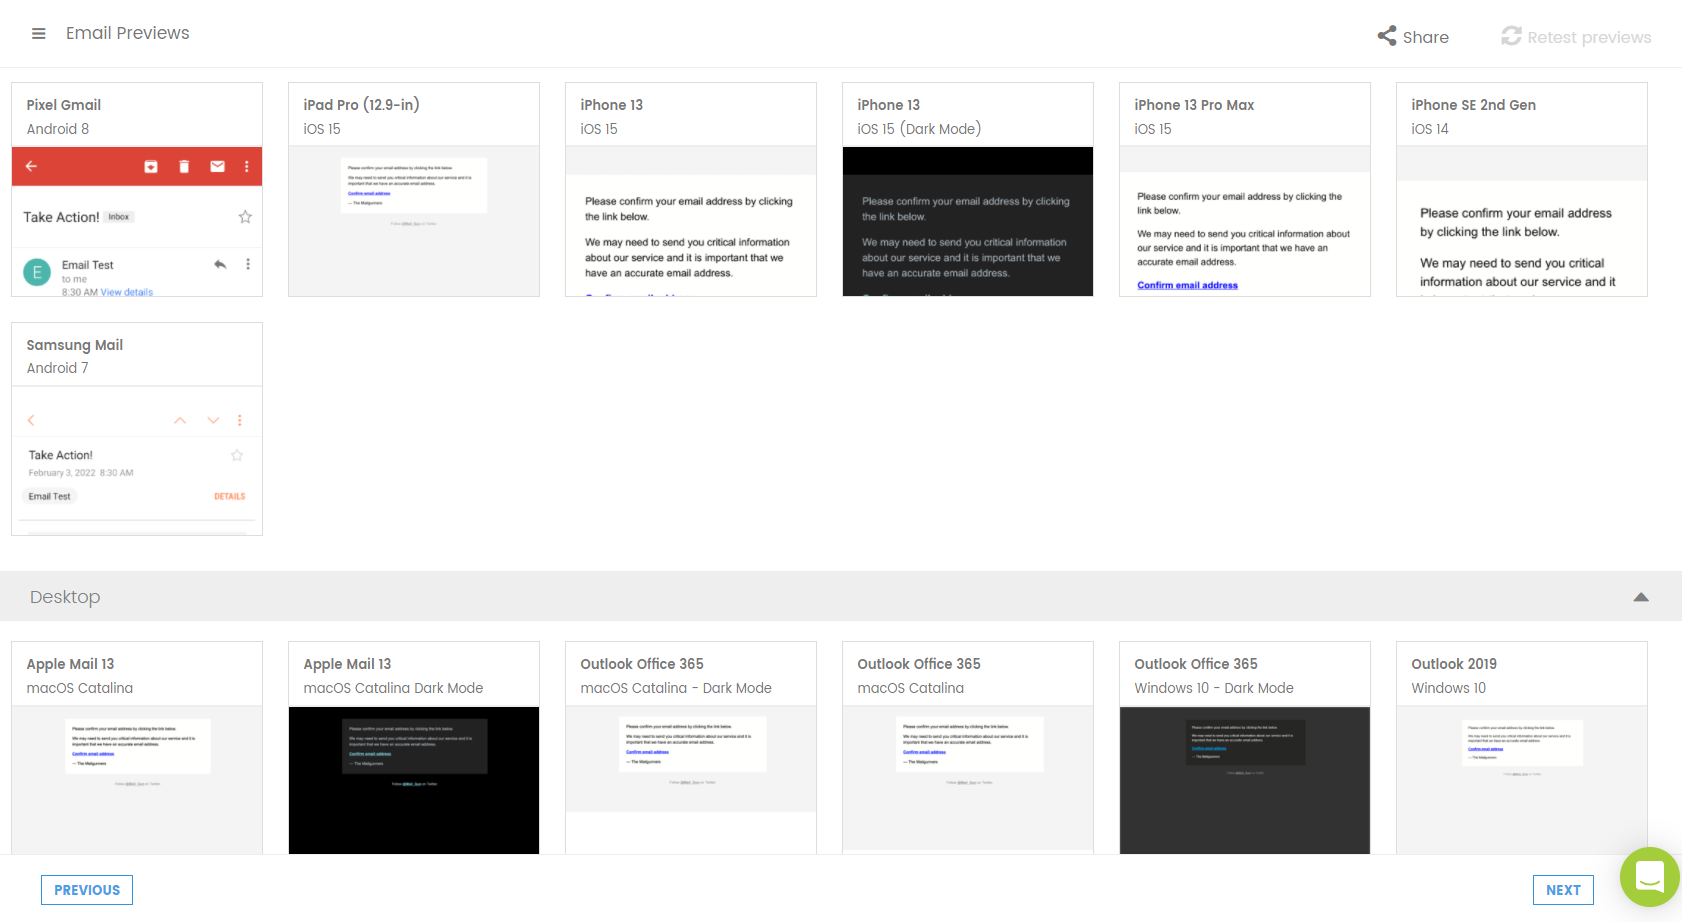Click the iPhone SE 2nd Gen title
Viewport: 1682px width, 922px height.
(x=1473, y=105)
